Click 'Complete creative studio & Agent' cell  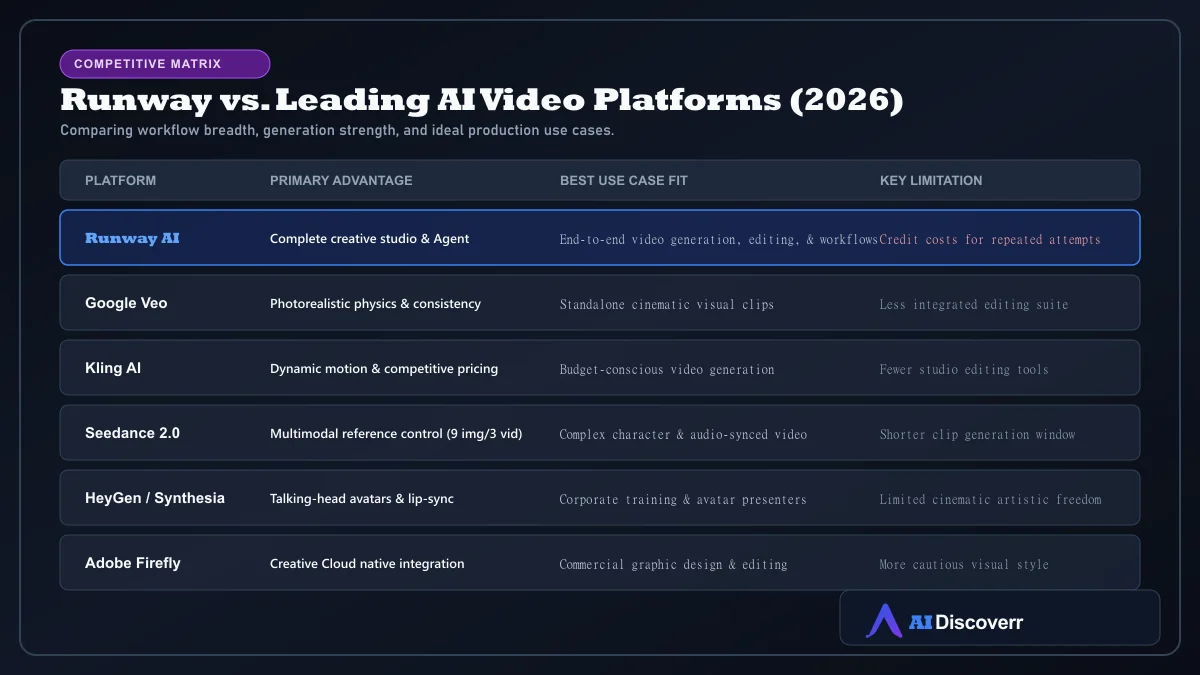(369, 239)
